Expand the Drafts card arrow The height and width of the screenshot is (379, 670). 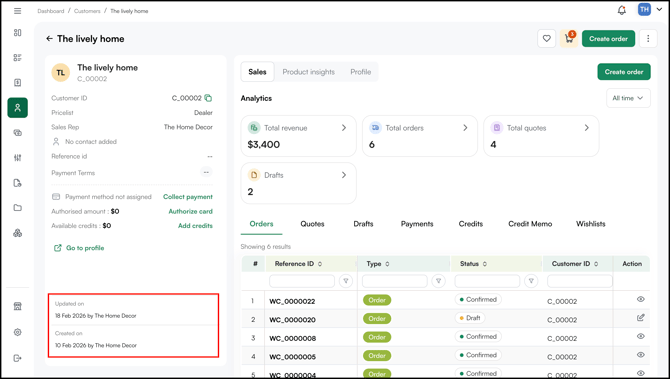click(x=344, y=175)
